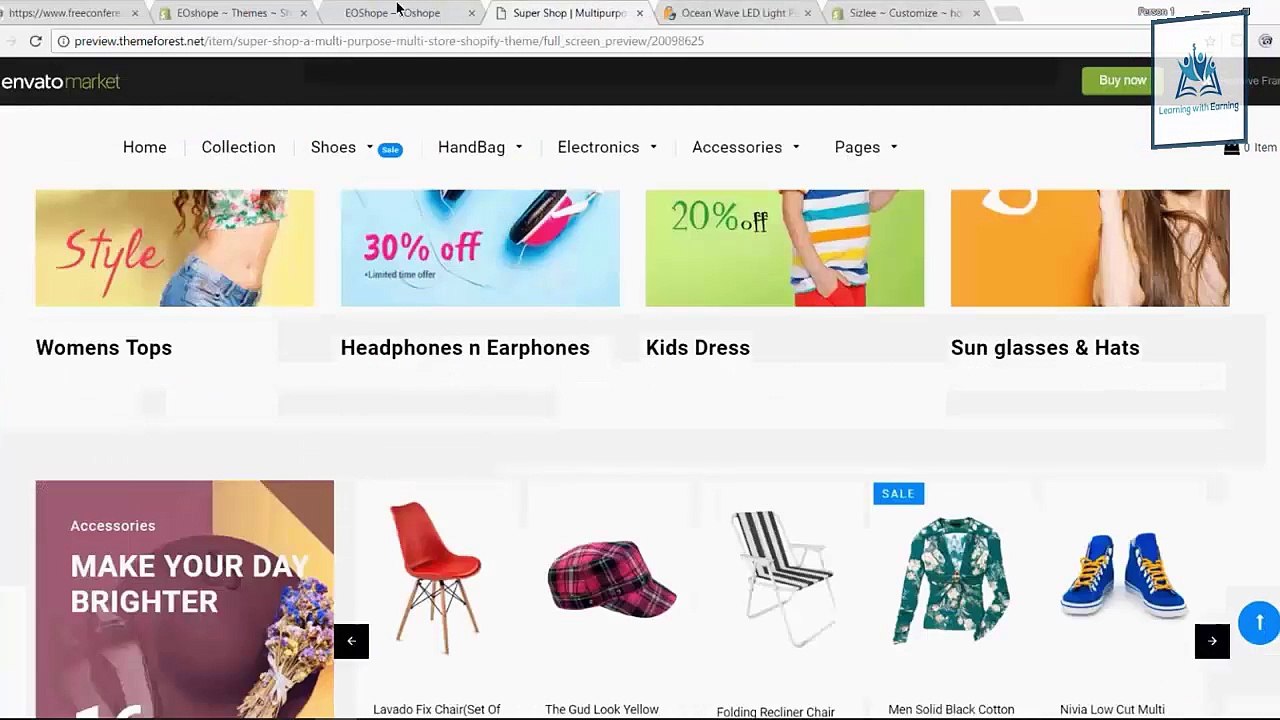This screenshot has height=720, width=1280.
Task: Expand the Shoes dropdown menu
Action: [x=341, y=147]
